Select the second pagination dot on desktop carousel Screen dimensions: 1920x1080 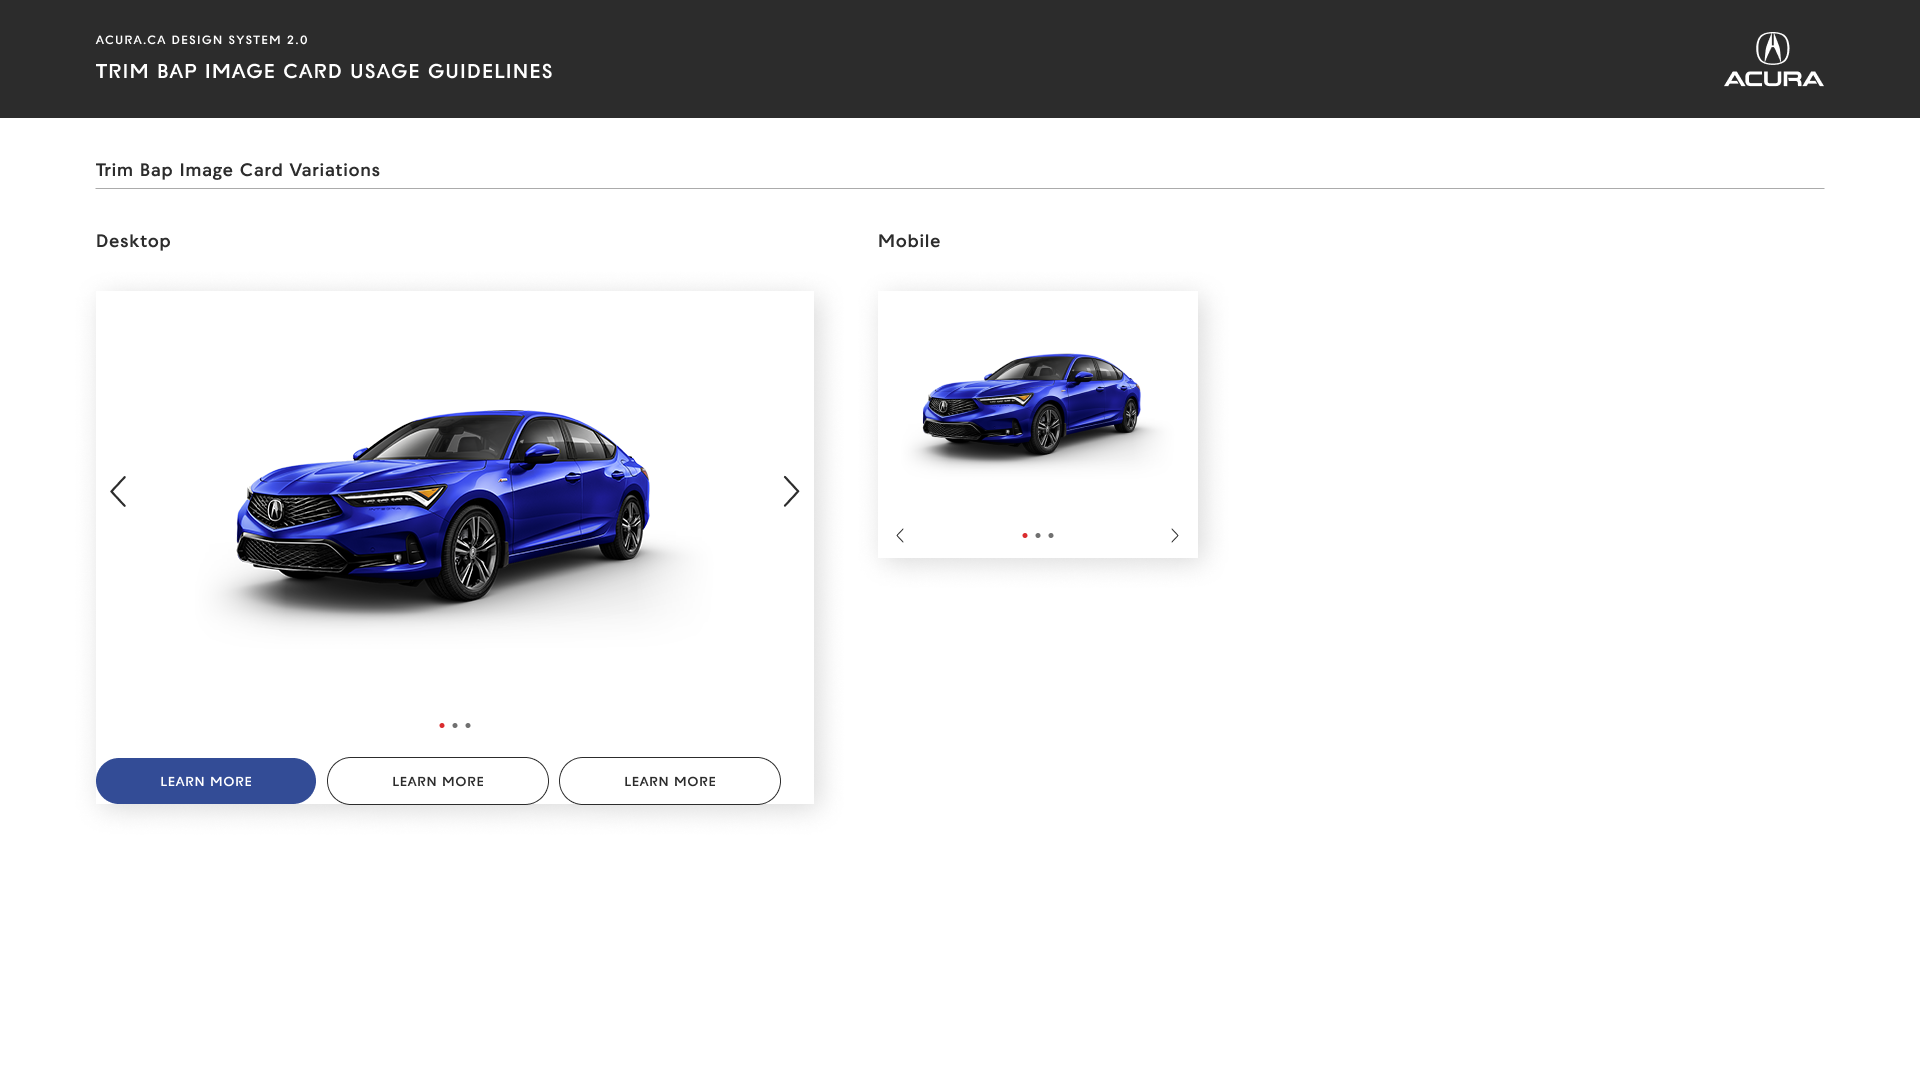pos(455,726)
